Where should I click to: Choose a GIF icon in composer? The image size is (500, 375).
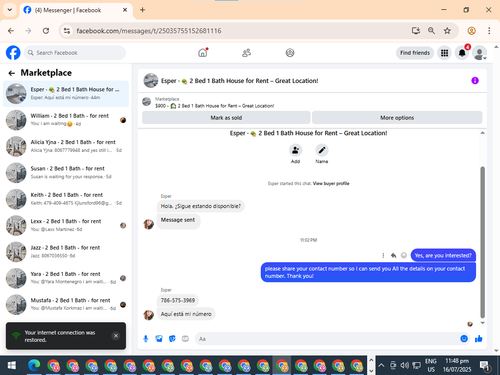click(x=185, y=339)
